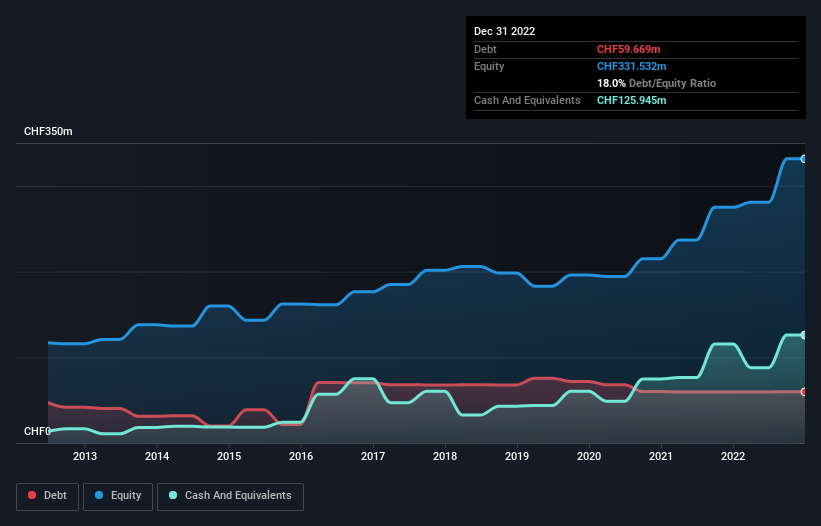Click the 2020 x-axis label
The height and width of the screenshot is (526, 821).
(589, 456)
